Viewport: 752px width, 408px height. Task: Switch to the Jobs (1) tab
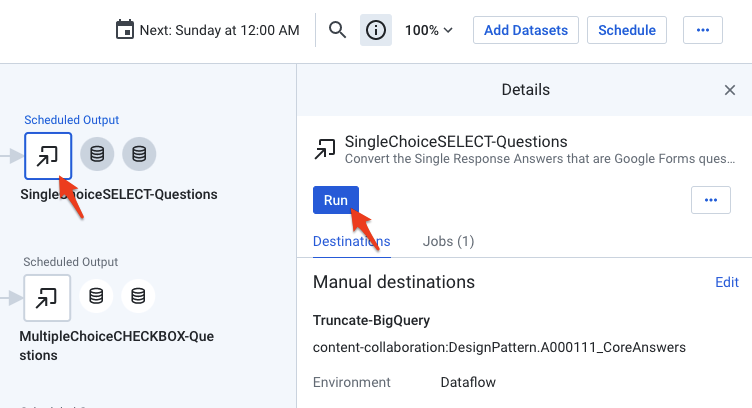[x=448, y=241]
